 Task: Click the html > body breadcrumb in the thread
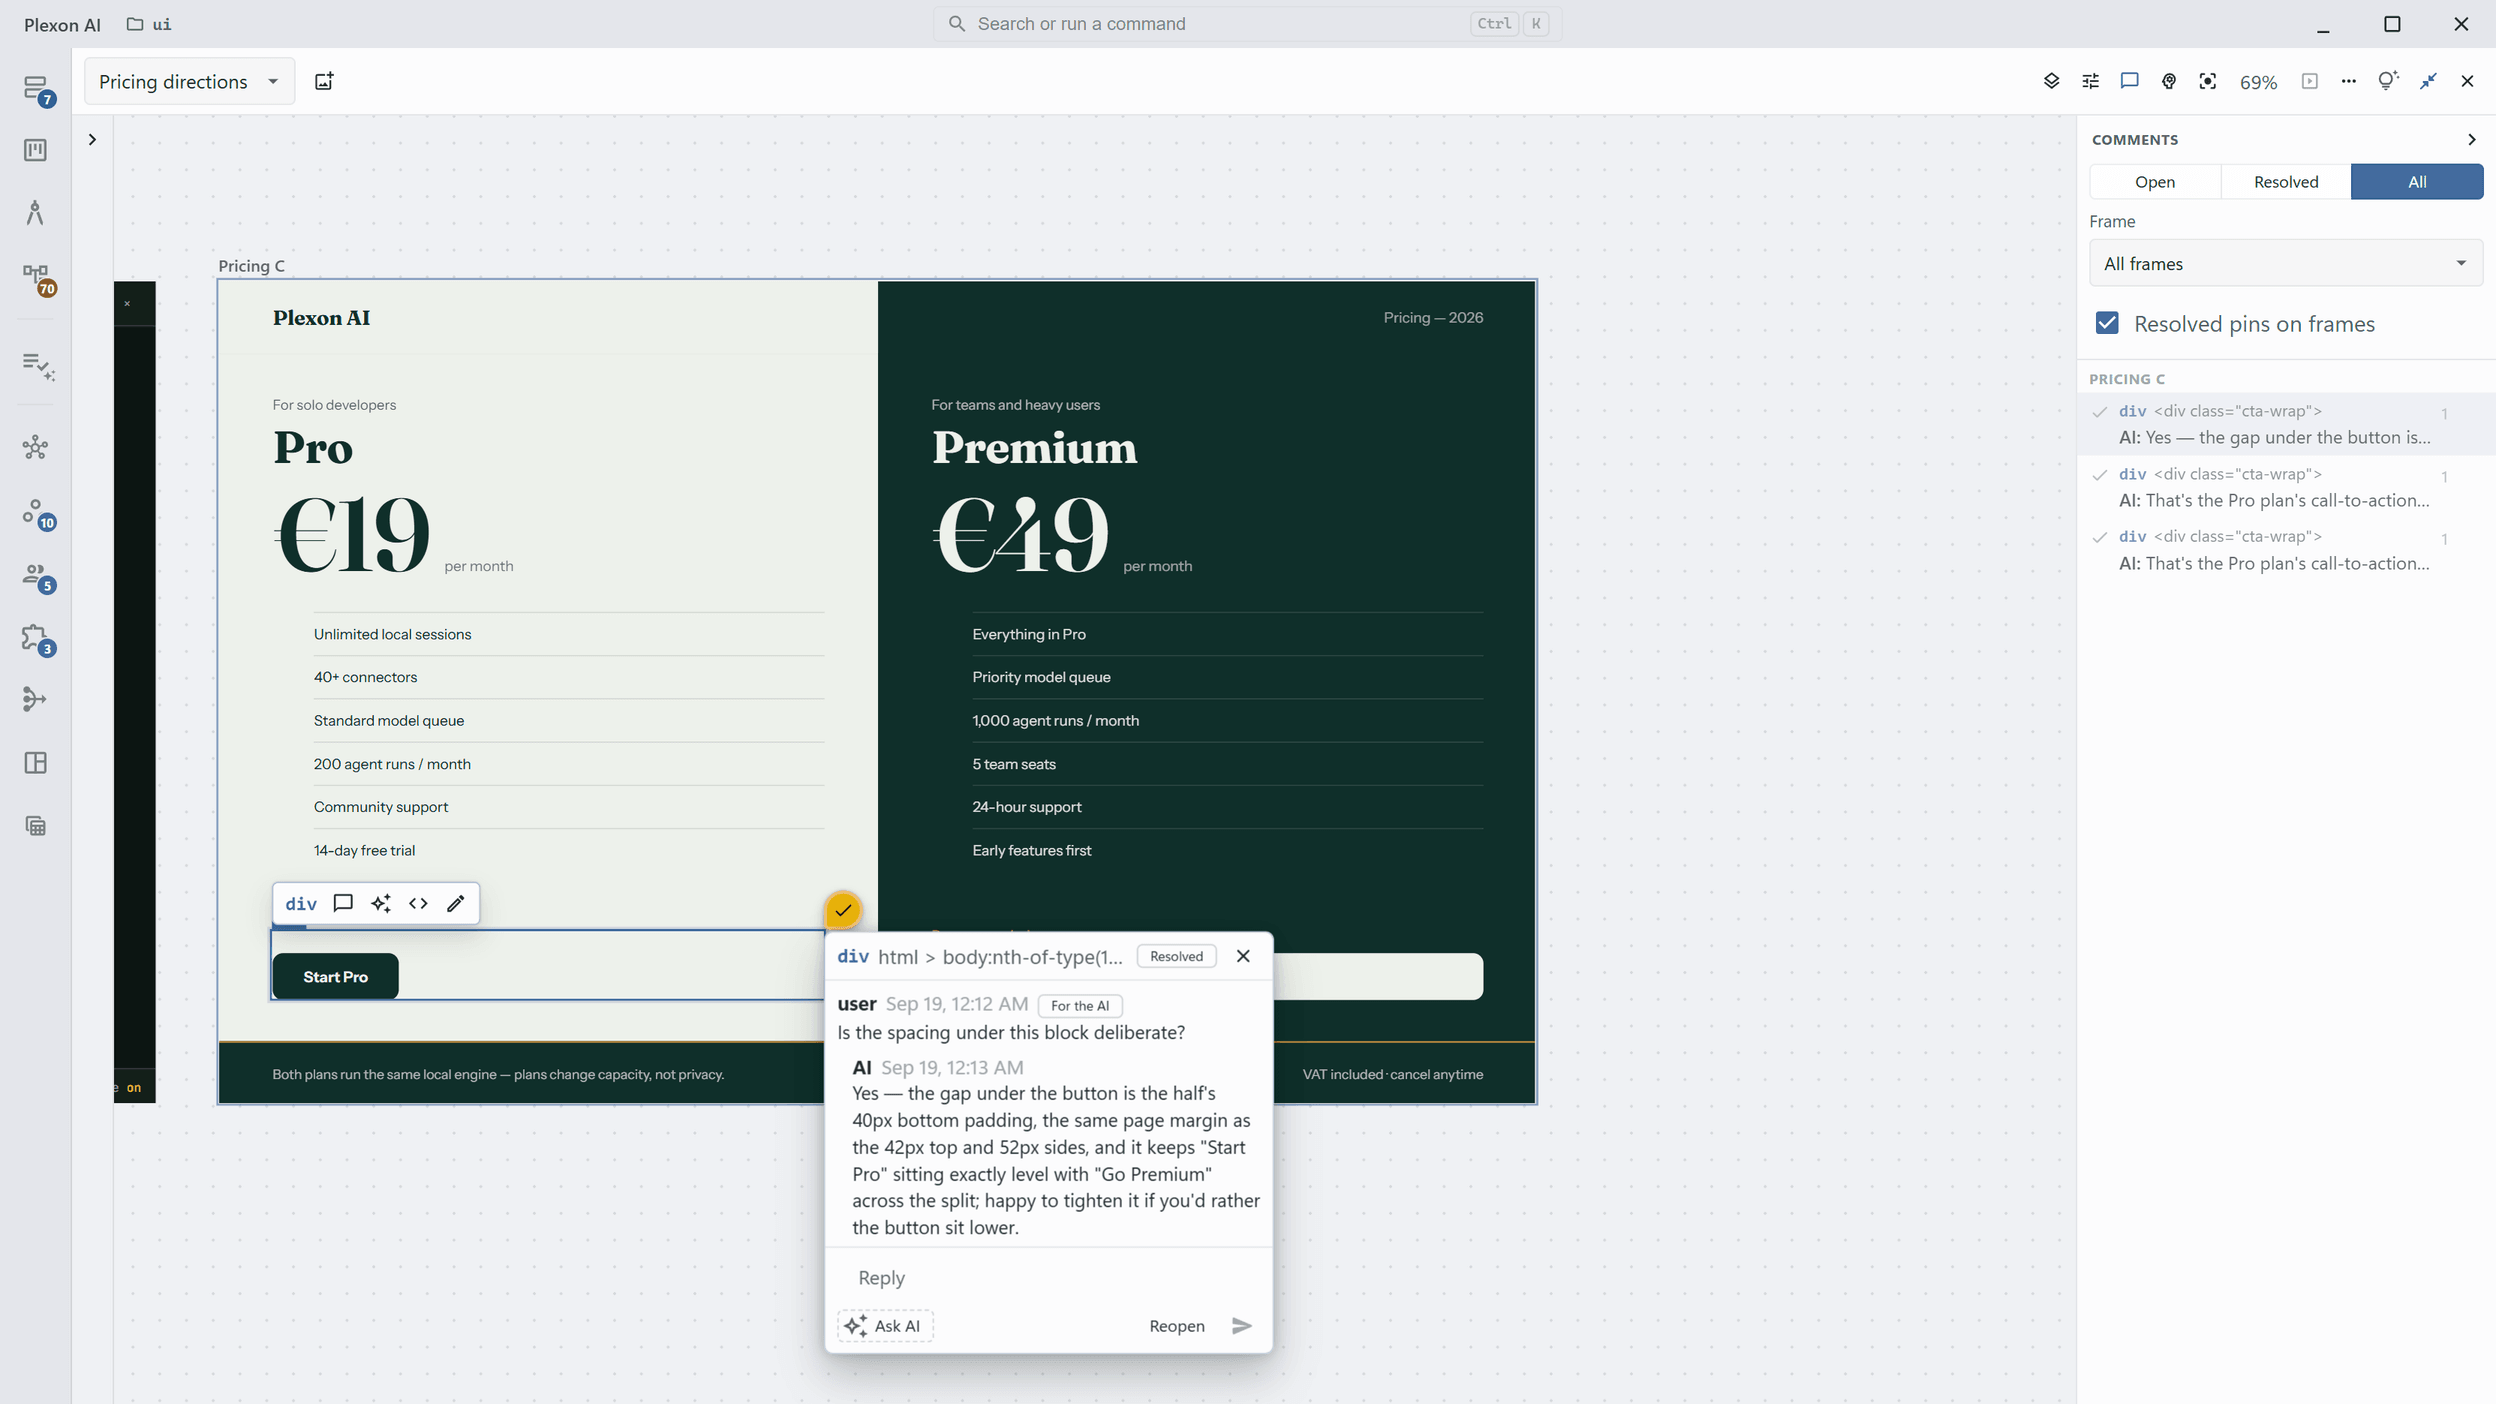pyautogui.click(x=1000, y=957)
